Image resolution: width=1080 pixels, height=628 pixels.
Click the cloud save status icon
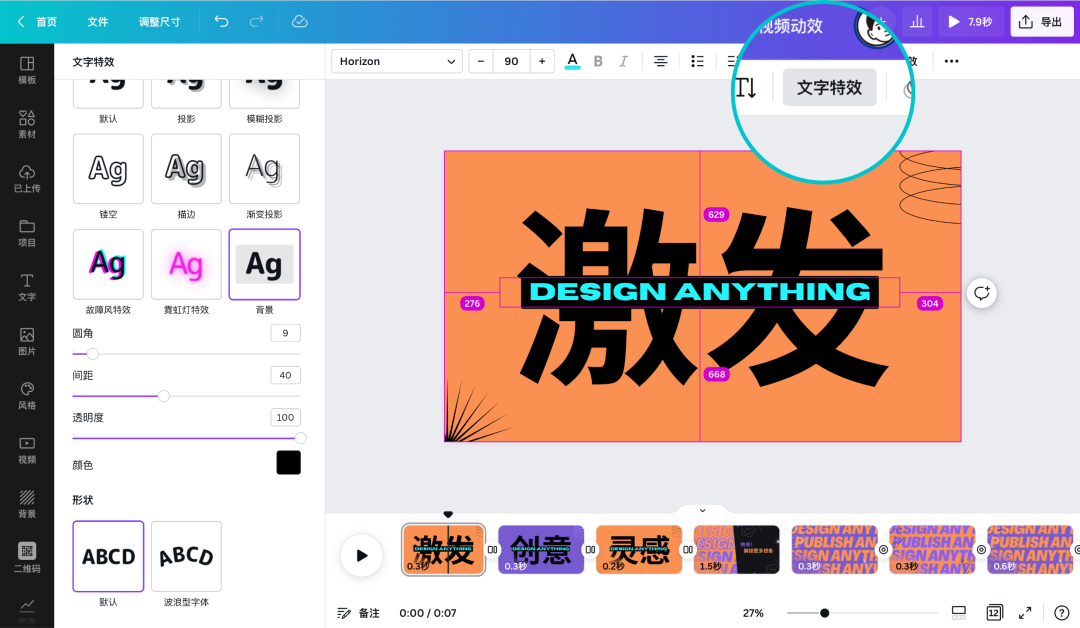pos(300,21)
